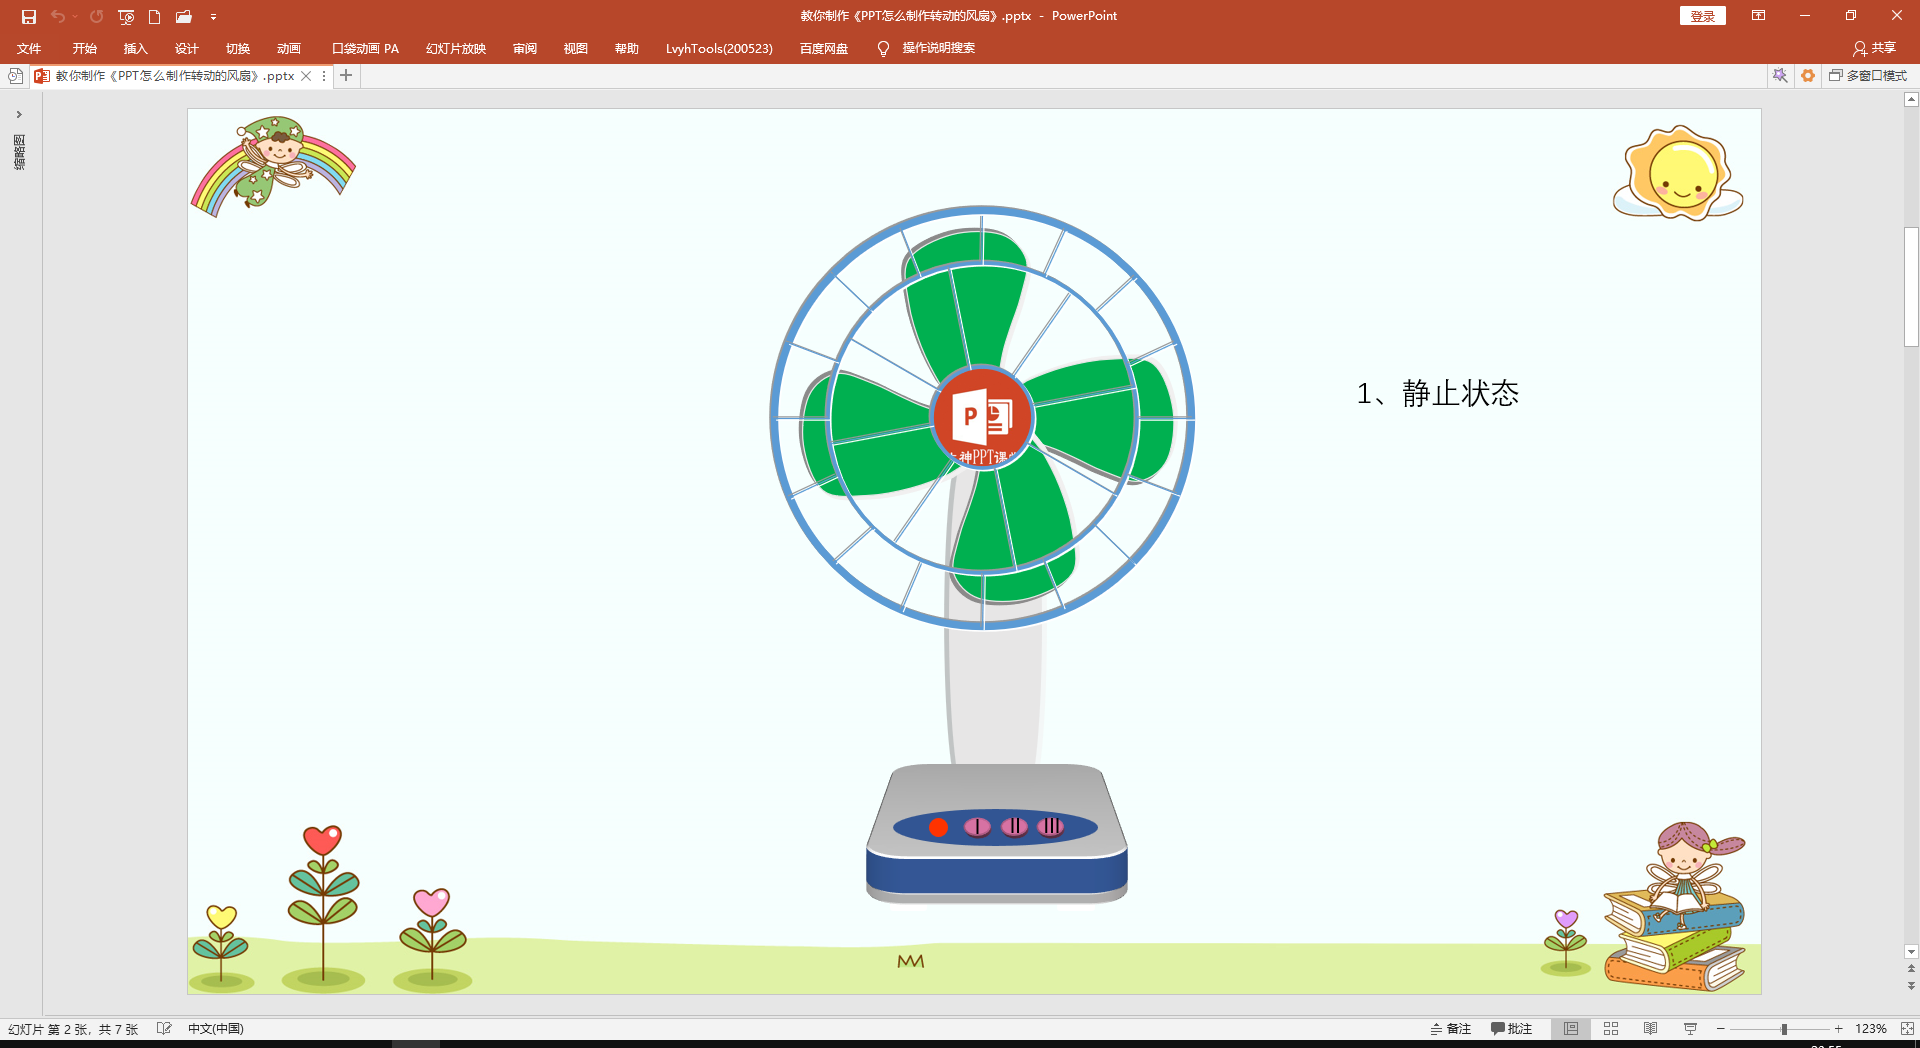Screen dimensions: 1920x1048
Task: Switch to Slide Sorter view icon
Action: point(1611,1029)
